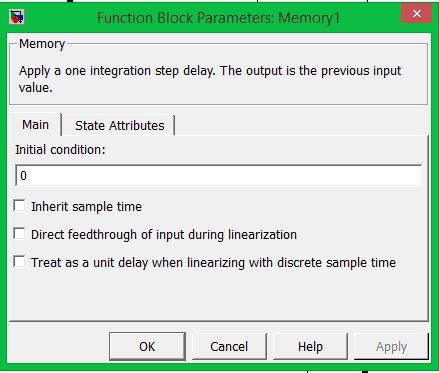The image size is (439, 373).
Task: Open documentation via the Help button
Action: 310,346
